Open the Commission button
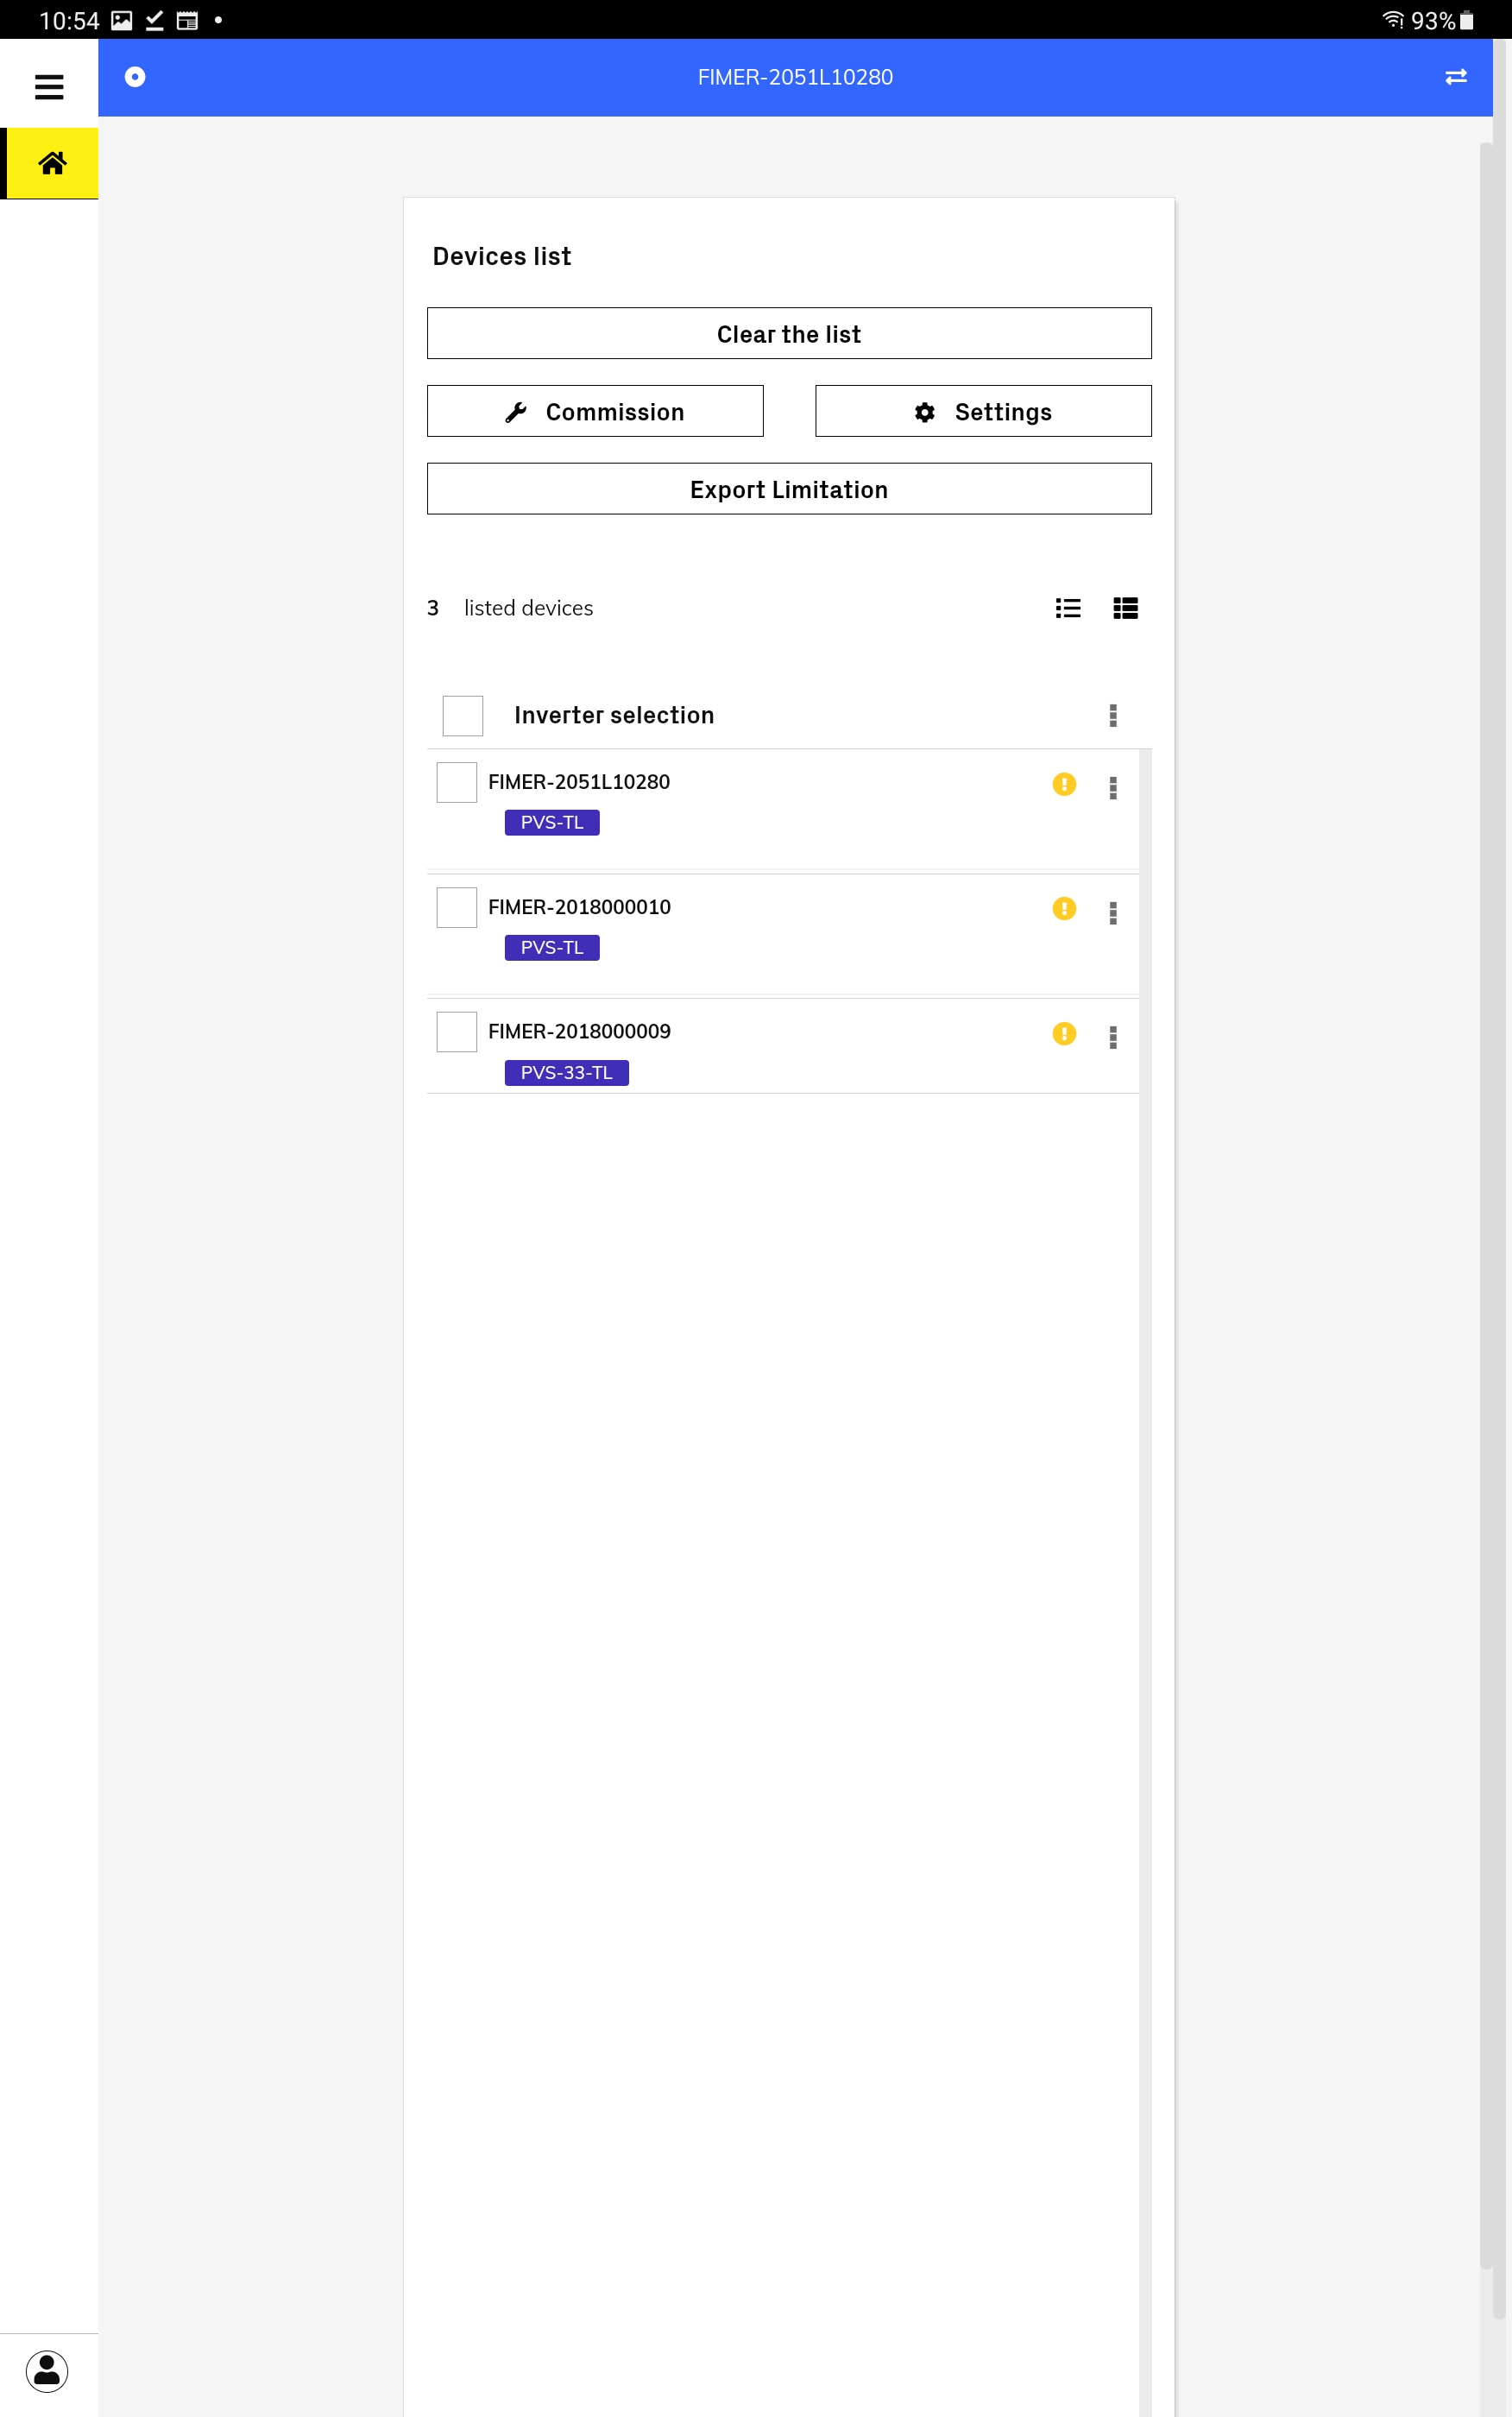 [x=595, y=411]
